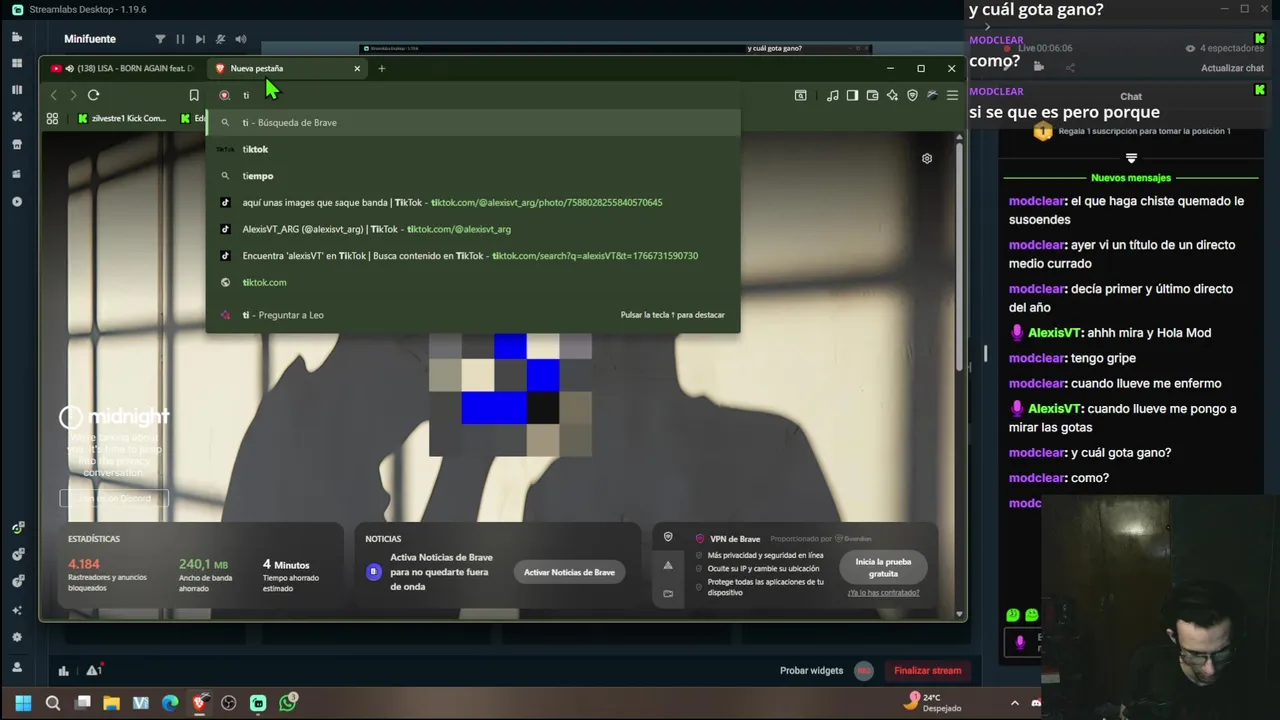Open File Explorer from the taskbar
This screenshot has width=1280, height=720.
coord(111,703)
